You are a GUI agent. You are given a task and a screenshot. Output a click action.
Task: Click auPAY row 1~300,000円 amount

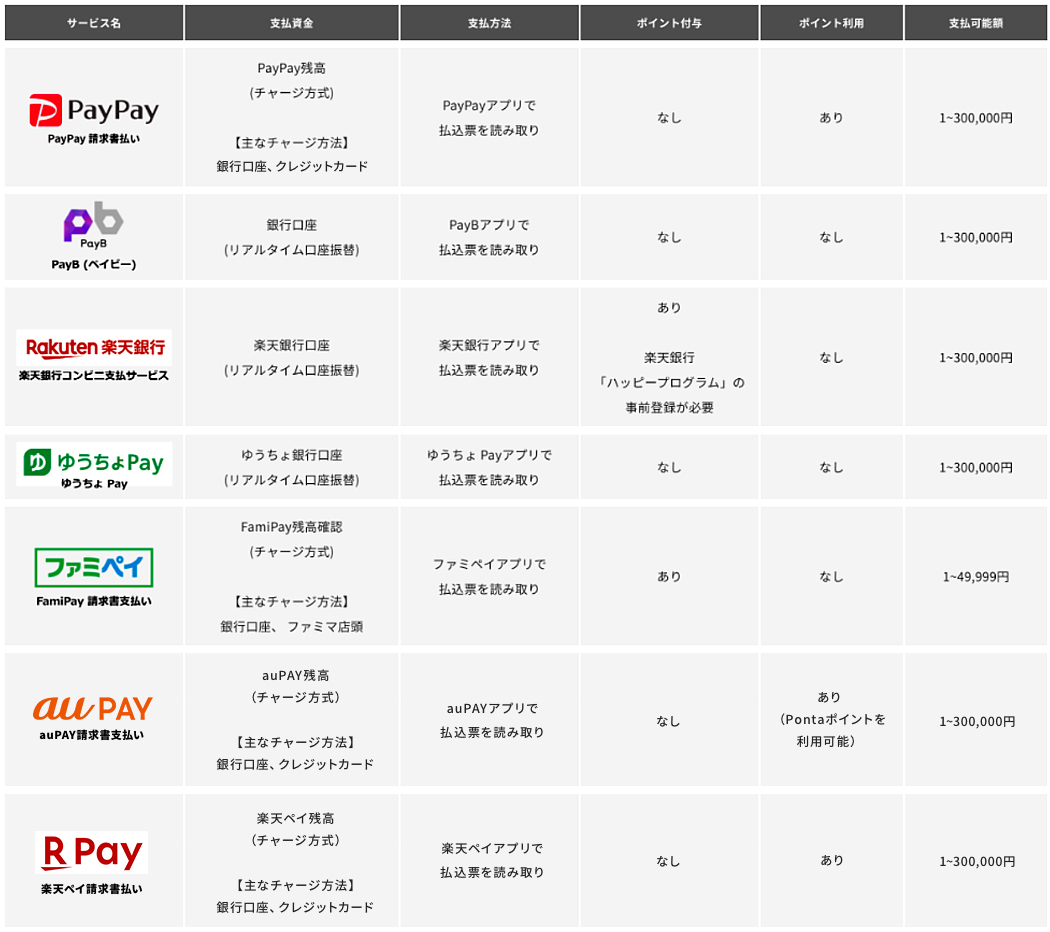coord(977,722)
